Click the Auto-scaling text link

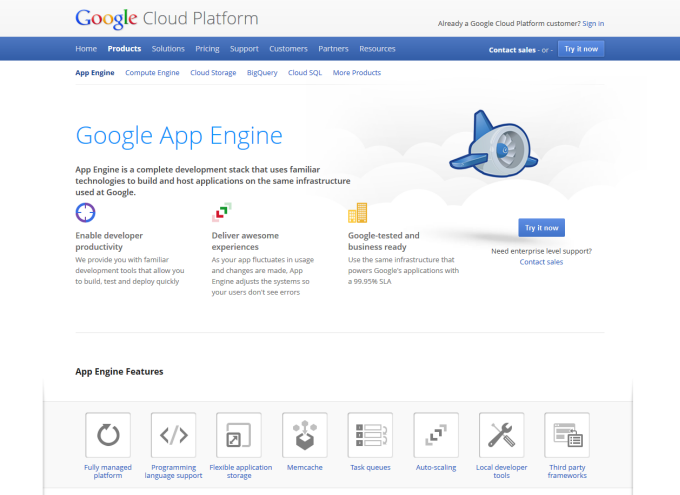436,467
